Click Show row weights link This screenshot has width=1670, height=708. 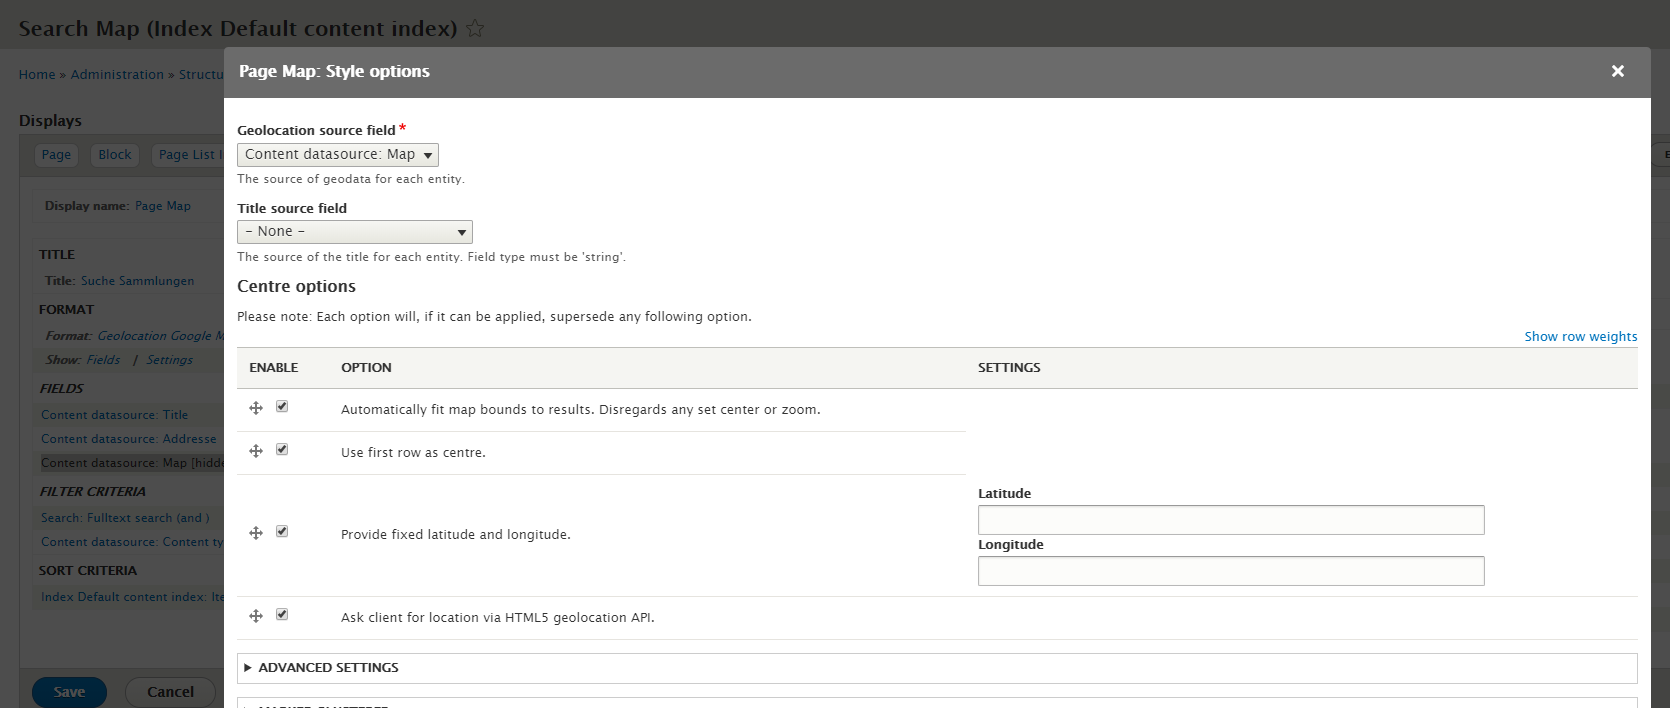[x=1580, y=337]
